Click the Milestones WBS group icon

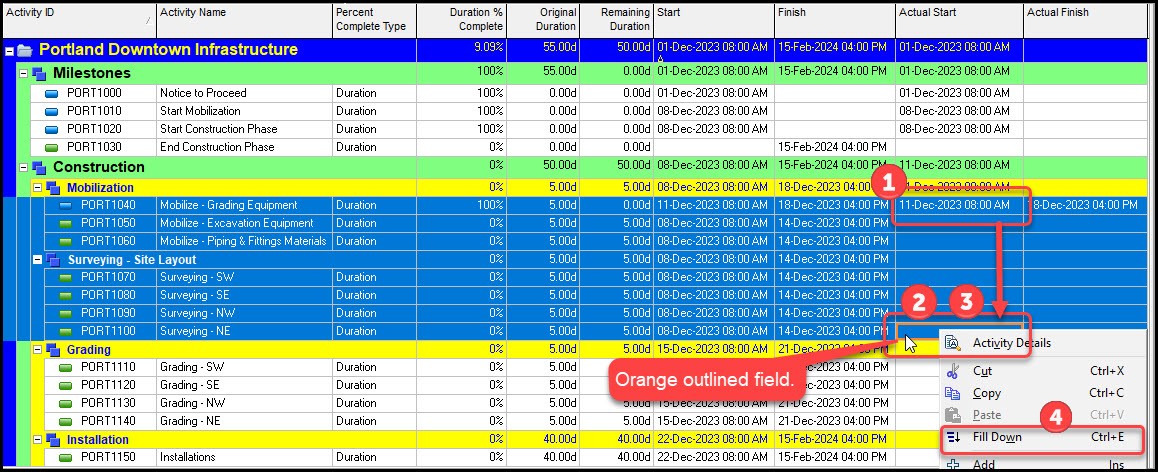(39, 74)
